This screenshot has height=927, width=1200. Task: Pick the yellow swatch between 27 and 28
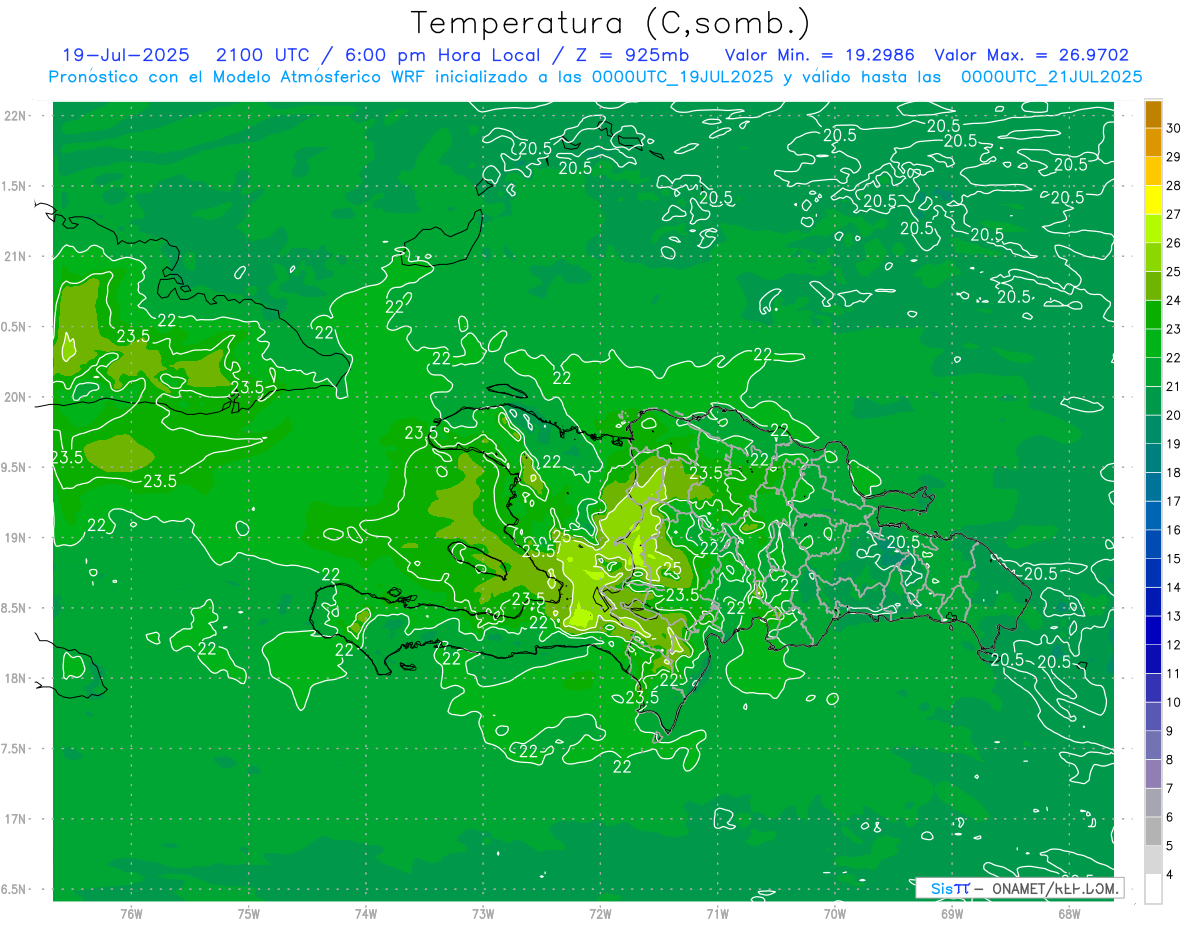click(x=1153, y=200)
